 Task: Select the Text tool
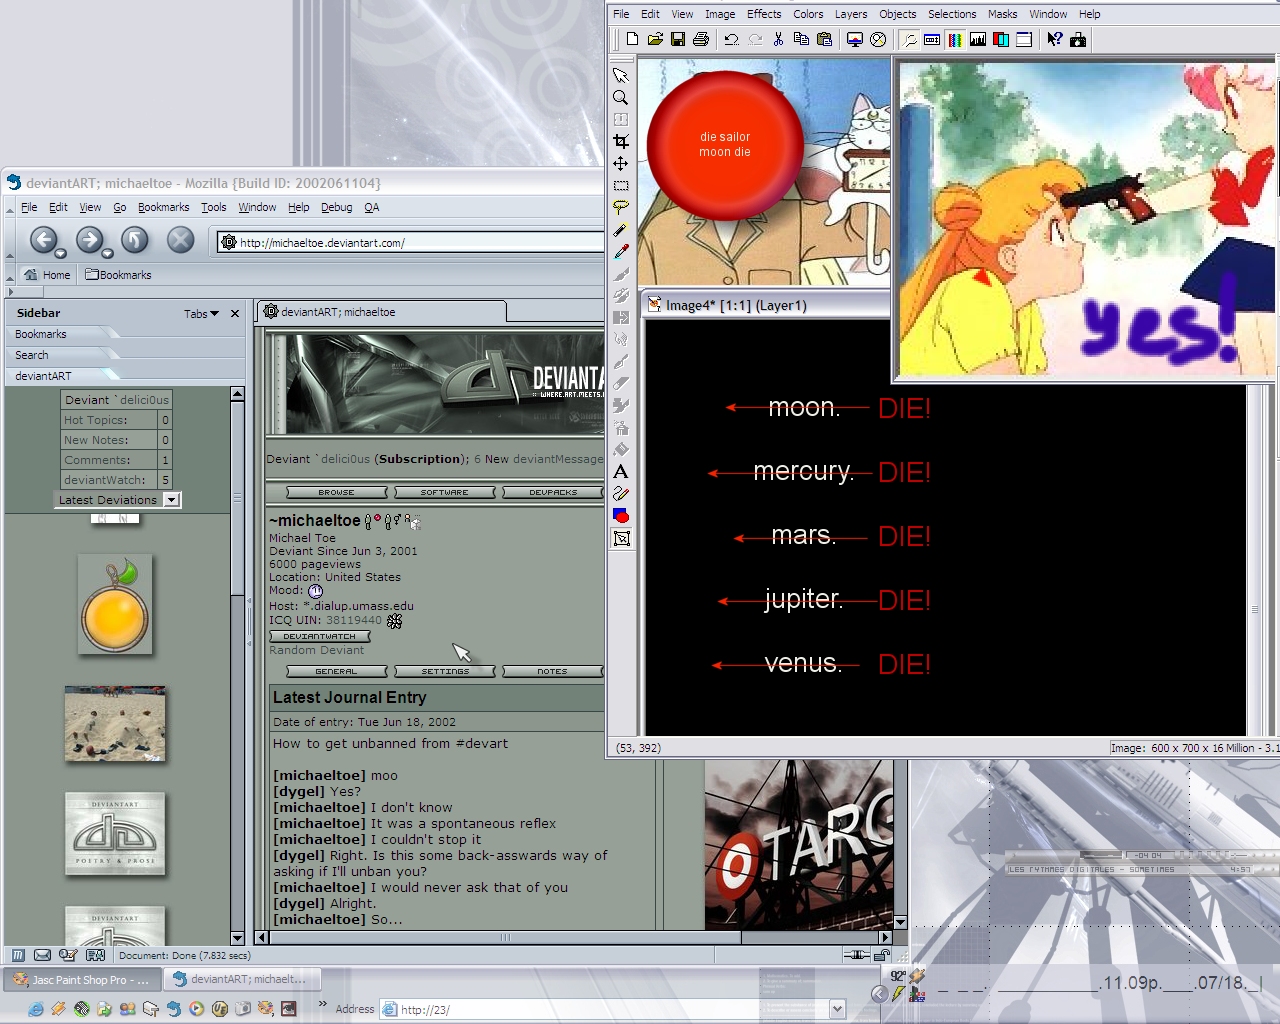(x=621, y=472)
